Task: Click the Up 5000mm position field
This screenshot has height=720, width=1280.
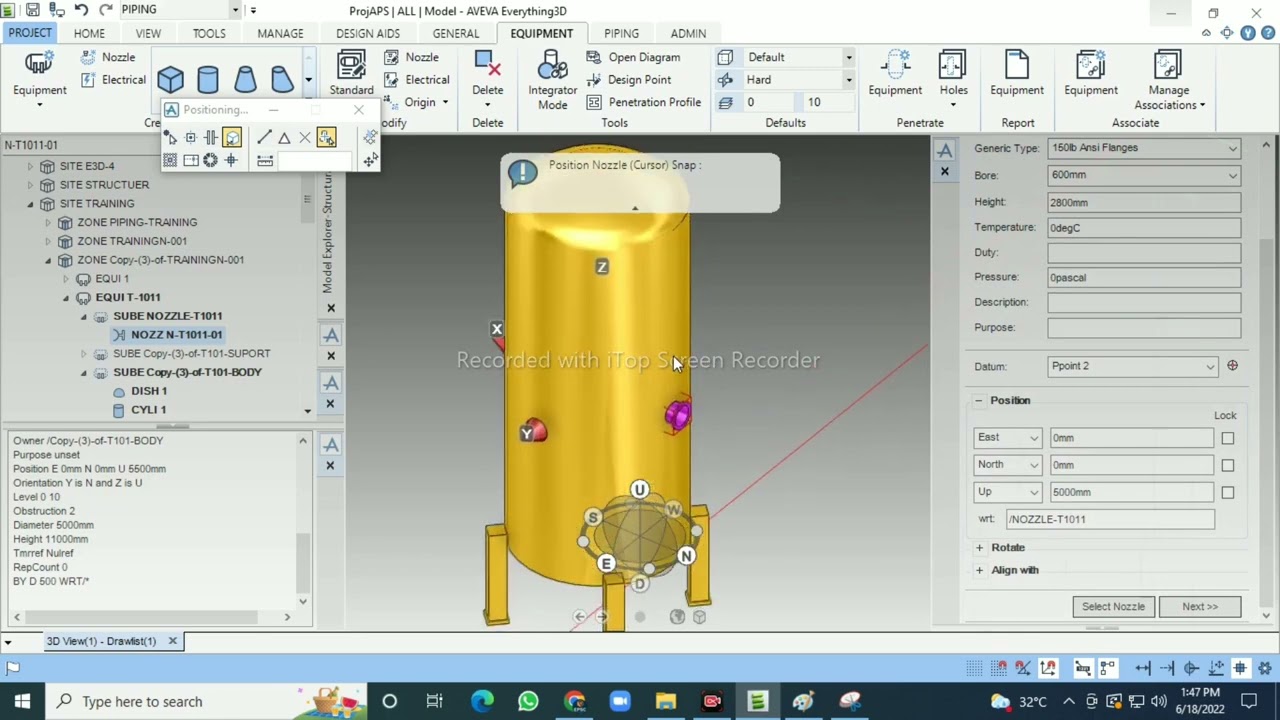Action: (x=1131, y=492)
